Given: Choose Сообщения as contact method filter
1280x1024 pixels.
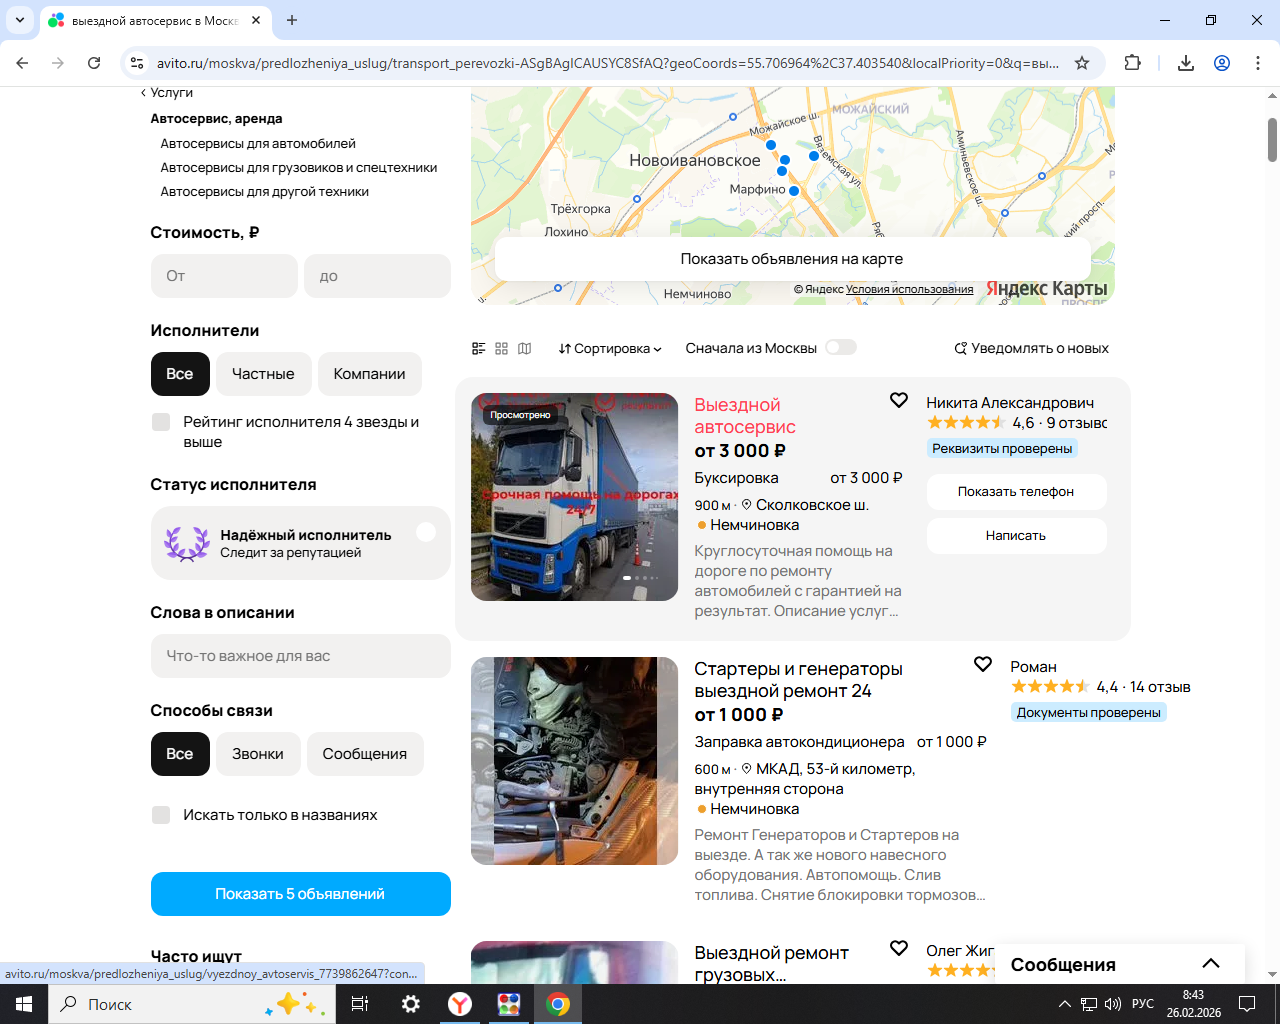Looking at the screenshot, I should (x=365, y=754).
